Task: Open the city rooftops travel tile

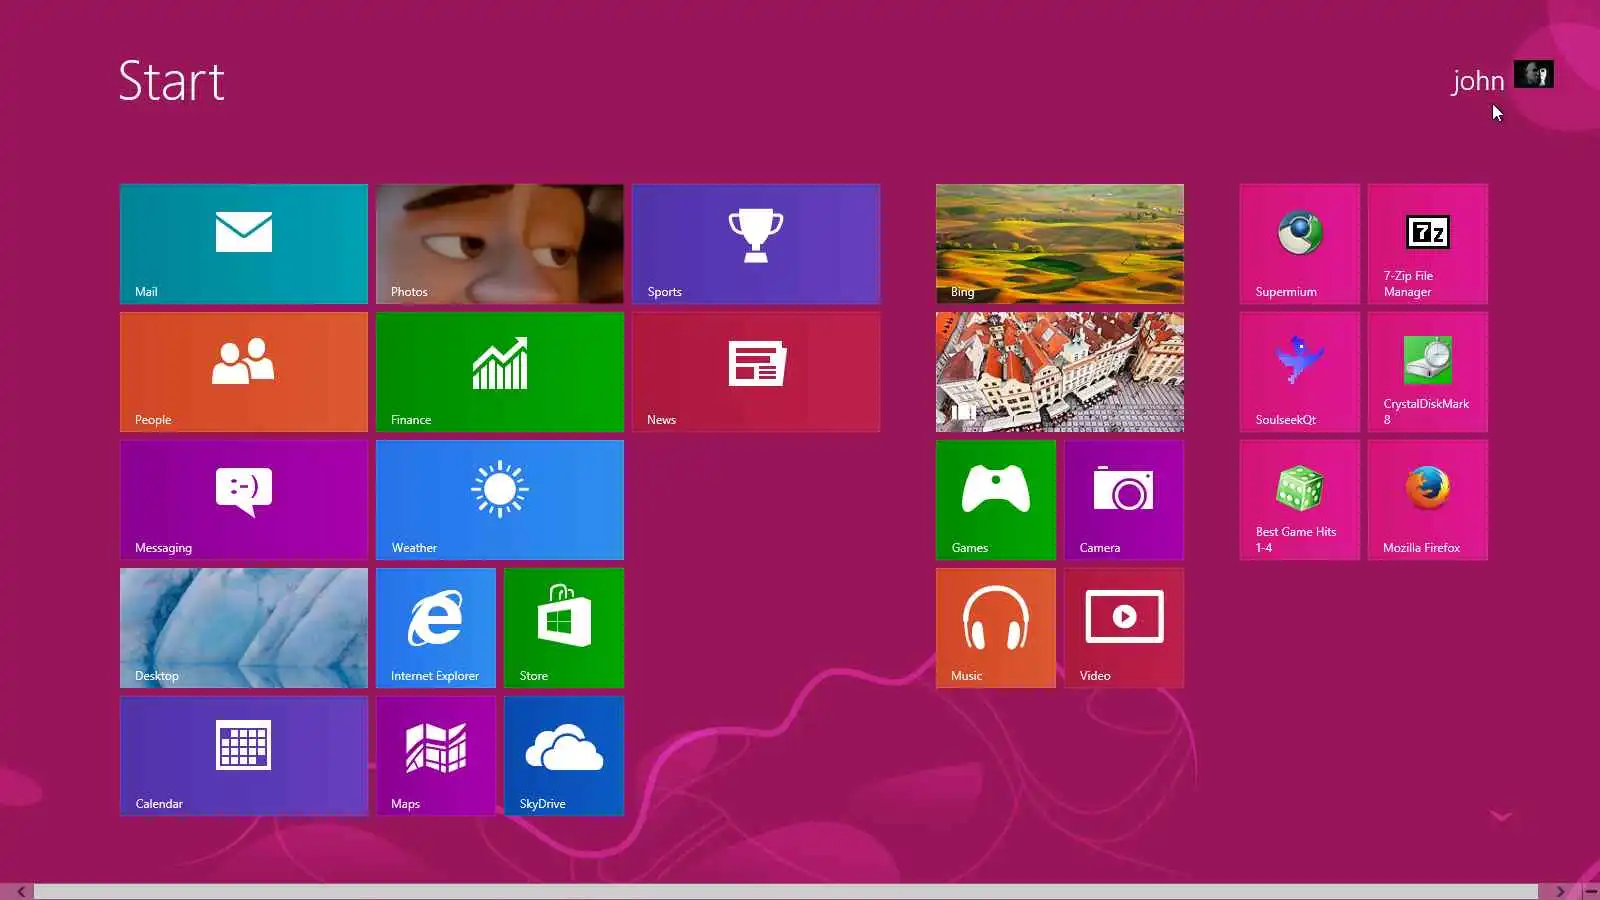Action: [x=1060, y=372]
